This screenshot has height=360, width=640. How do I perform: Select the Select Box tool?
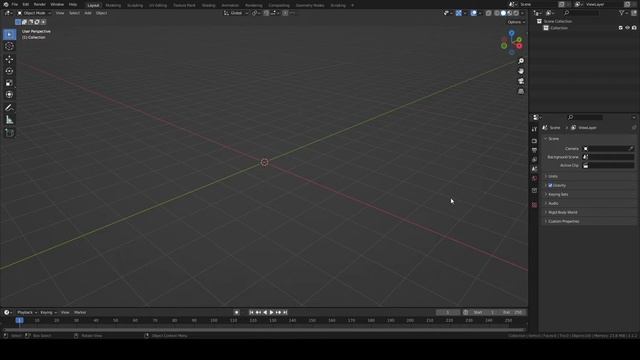click(x=9, y=35)
